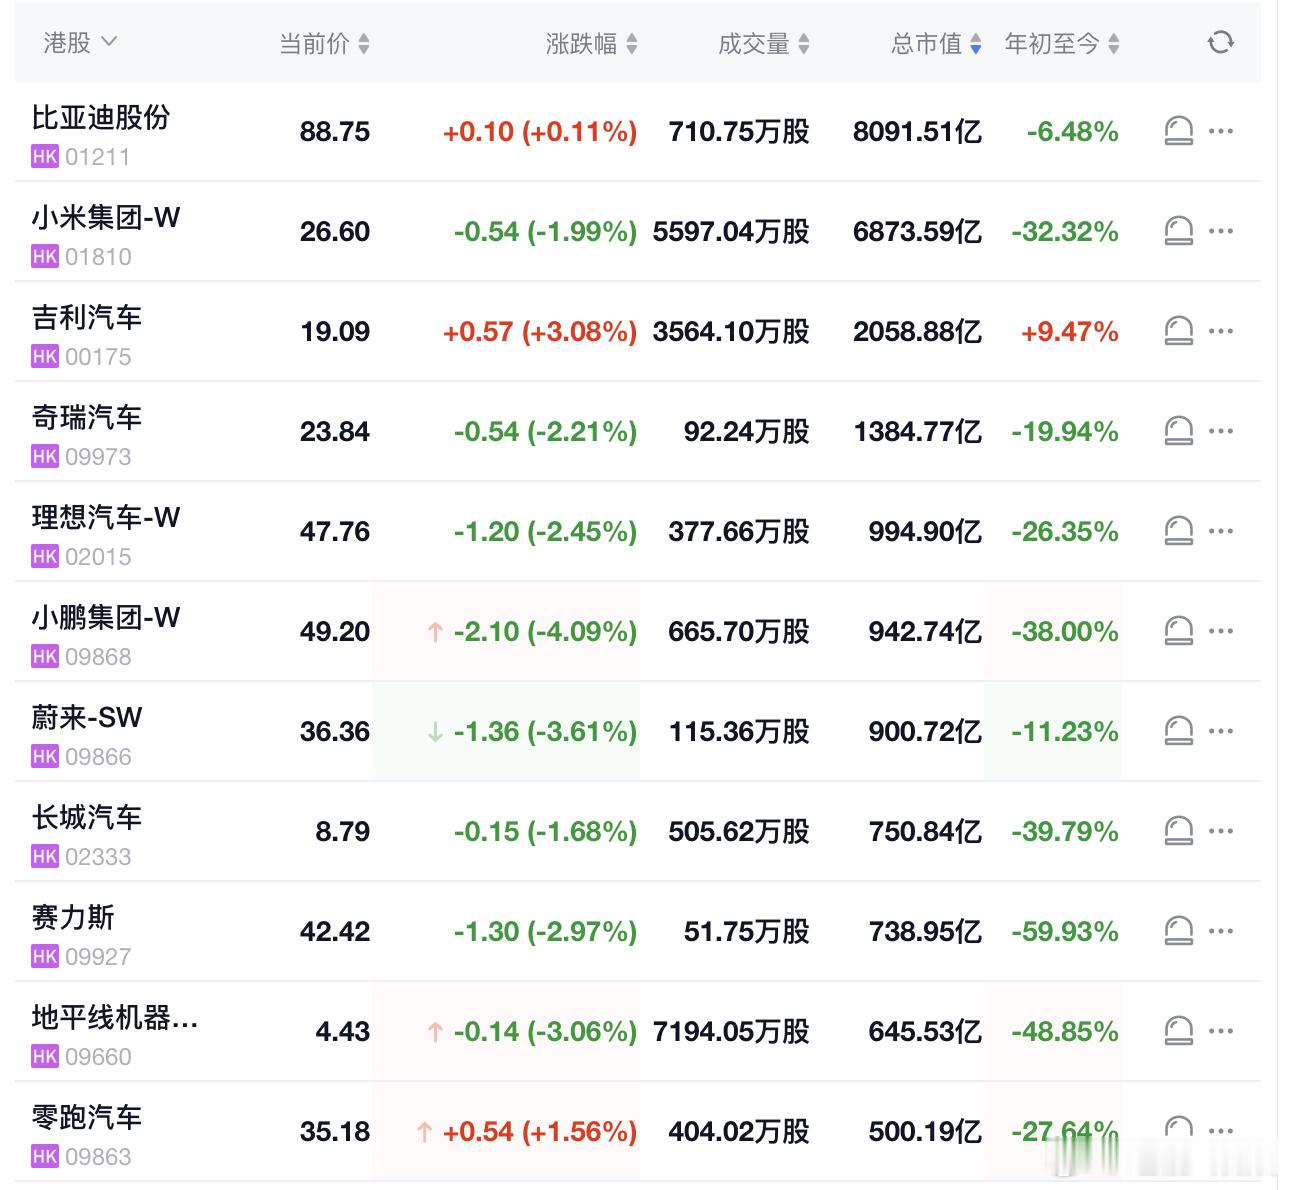Click price 88.75 of 比亚迪股份
The width and height of the screenshot is (1290, 1190).
click(335, 131)
